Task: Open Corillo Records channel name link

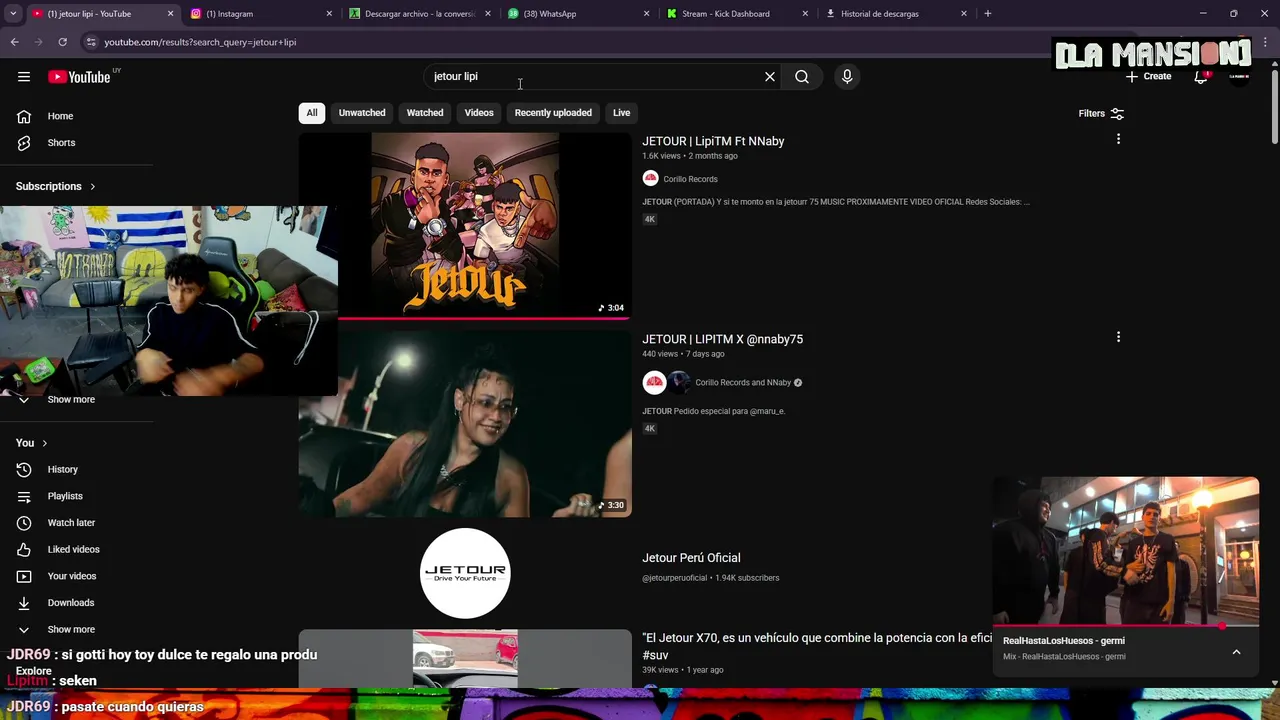Action: click(x=690, y=179)
